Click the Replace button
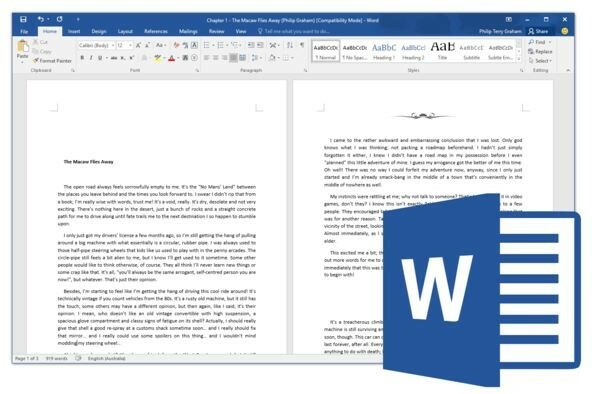 [540, 51]
